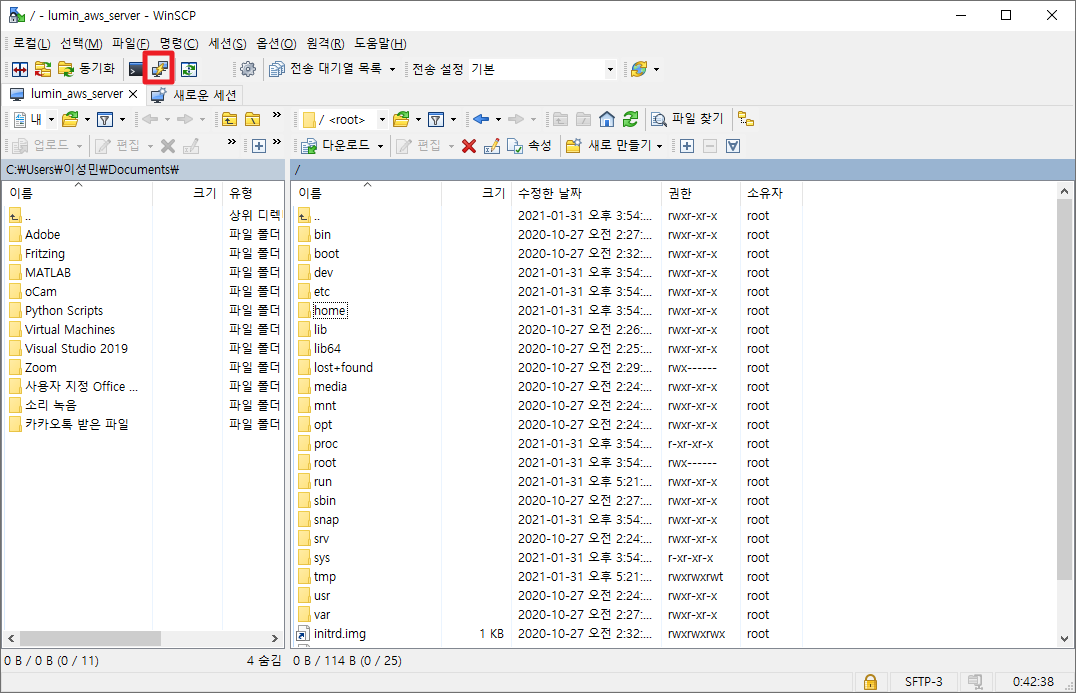
Task: Refresh the remote directory green arrows icon
Action: [631, 120]
